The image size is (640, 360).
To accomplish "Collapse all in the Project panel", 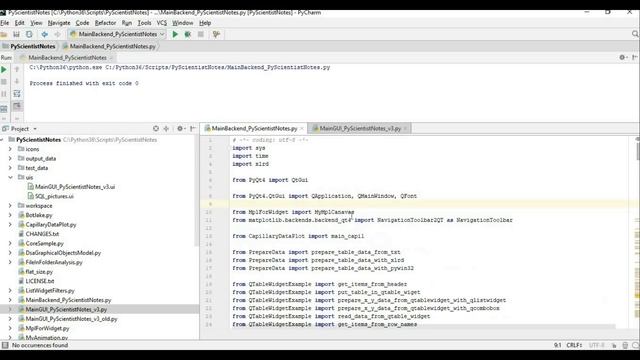I will pyautogui.click(x=166, y=129).
